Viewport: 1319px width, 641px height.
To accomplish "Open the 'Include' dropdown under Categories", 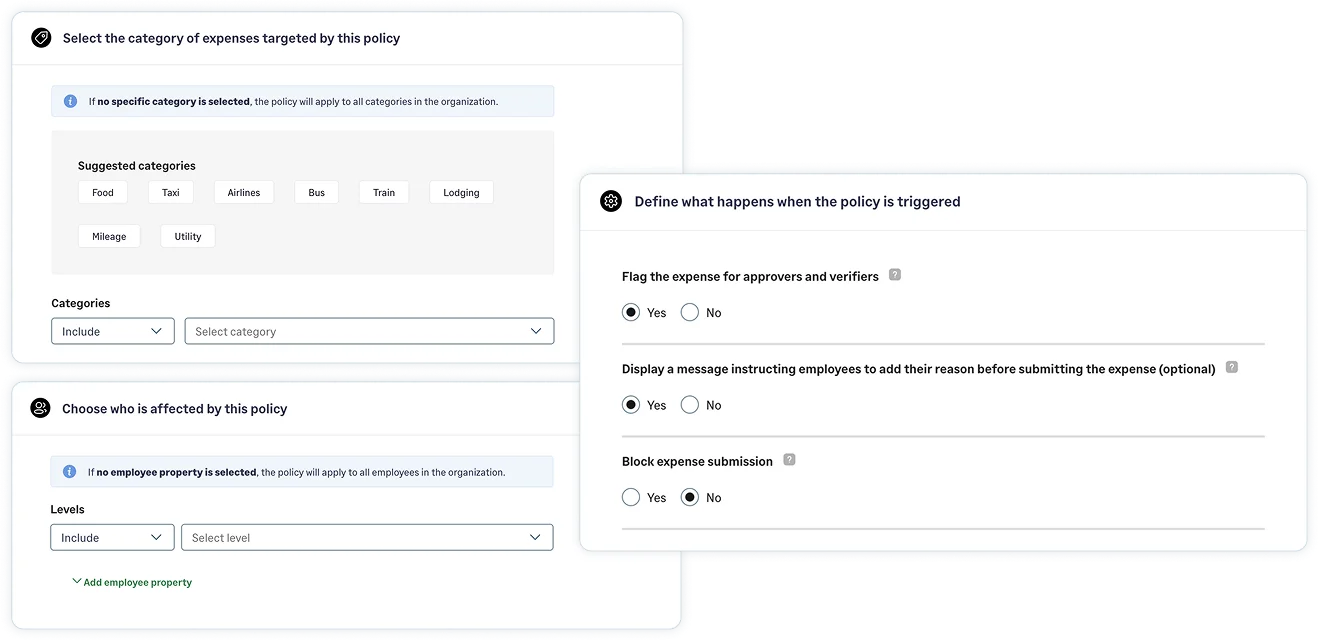I will (112, 330).
